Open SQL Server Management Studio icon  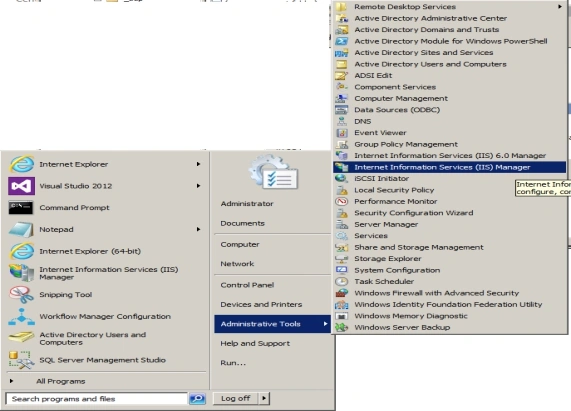20,360
